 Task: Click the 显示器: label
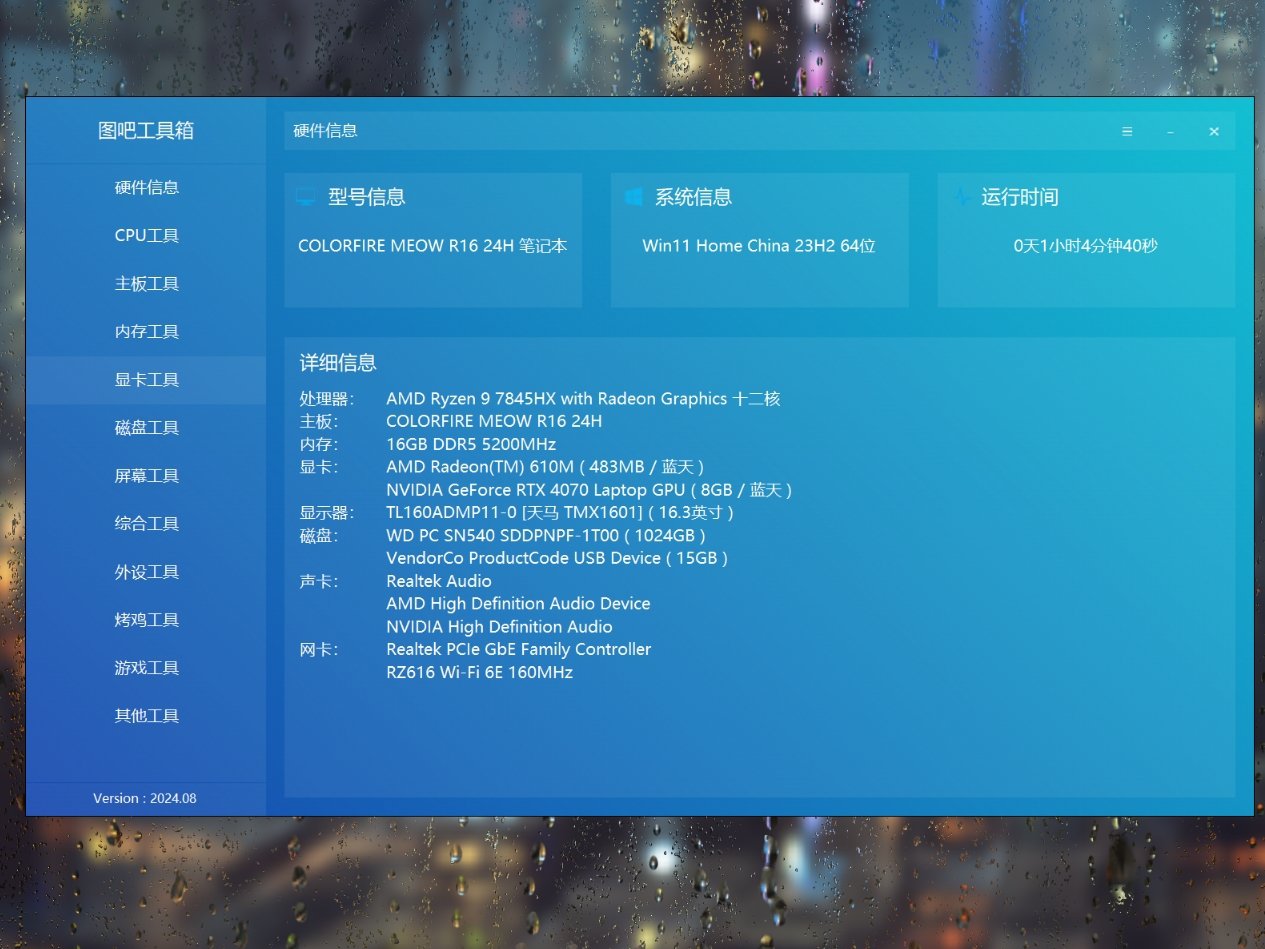coord(325,513)
